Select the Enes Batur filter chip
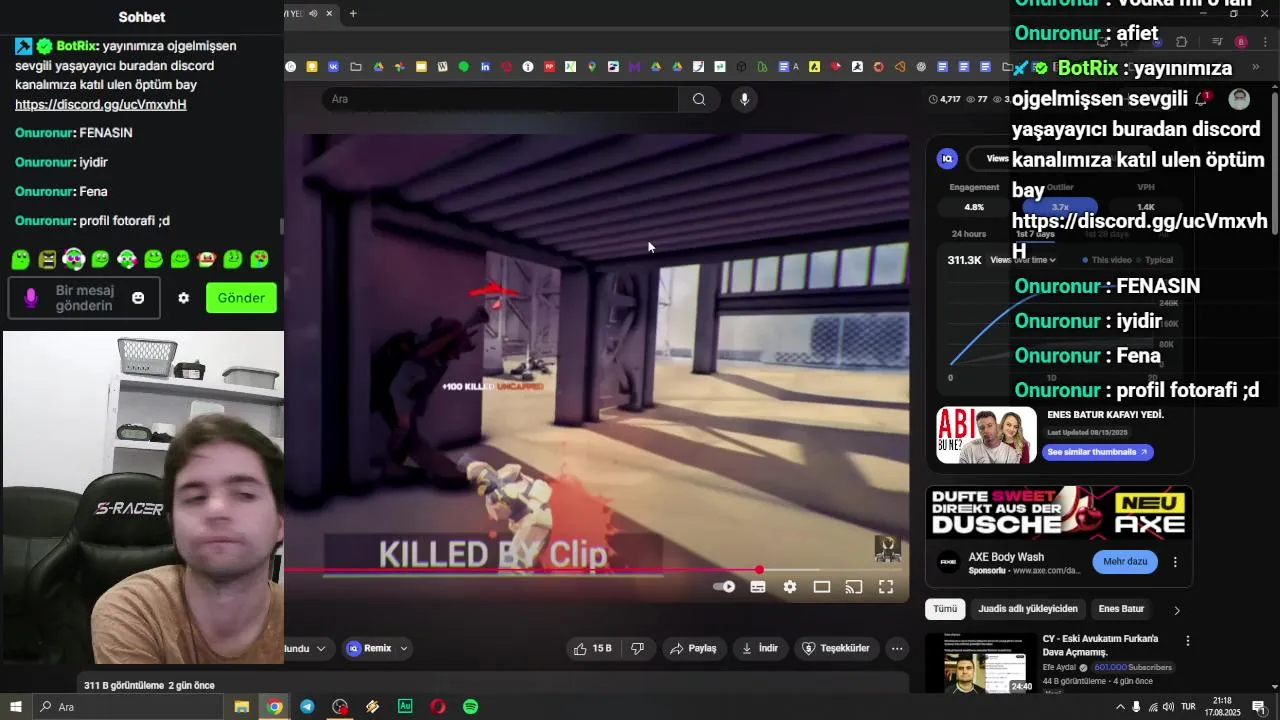 click(1121, 609)
